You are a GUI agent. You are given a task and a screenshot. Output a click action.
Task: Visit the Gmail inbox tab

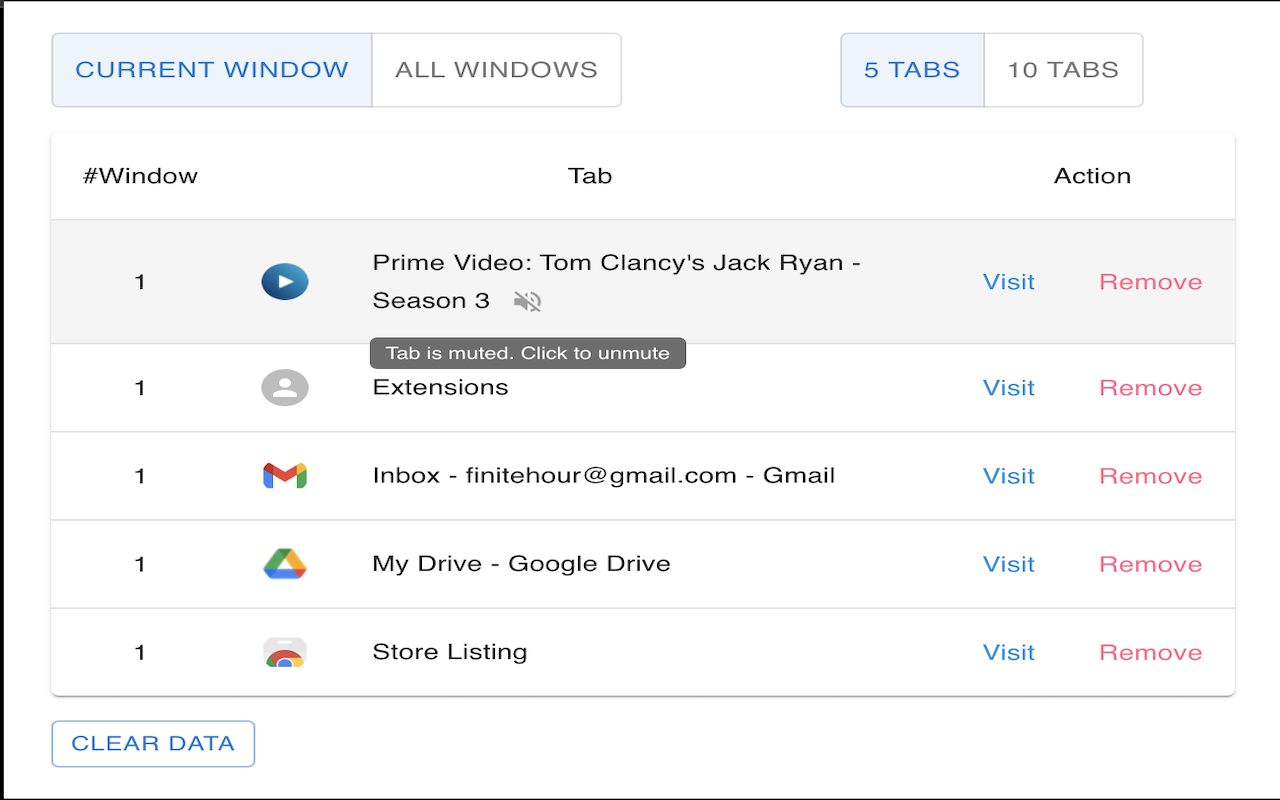(x=1008, y=475)
